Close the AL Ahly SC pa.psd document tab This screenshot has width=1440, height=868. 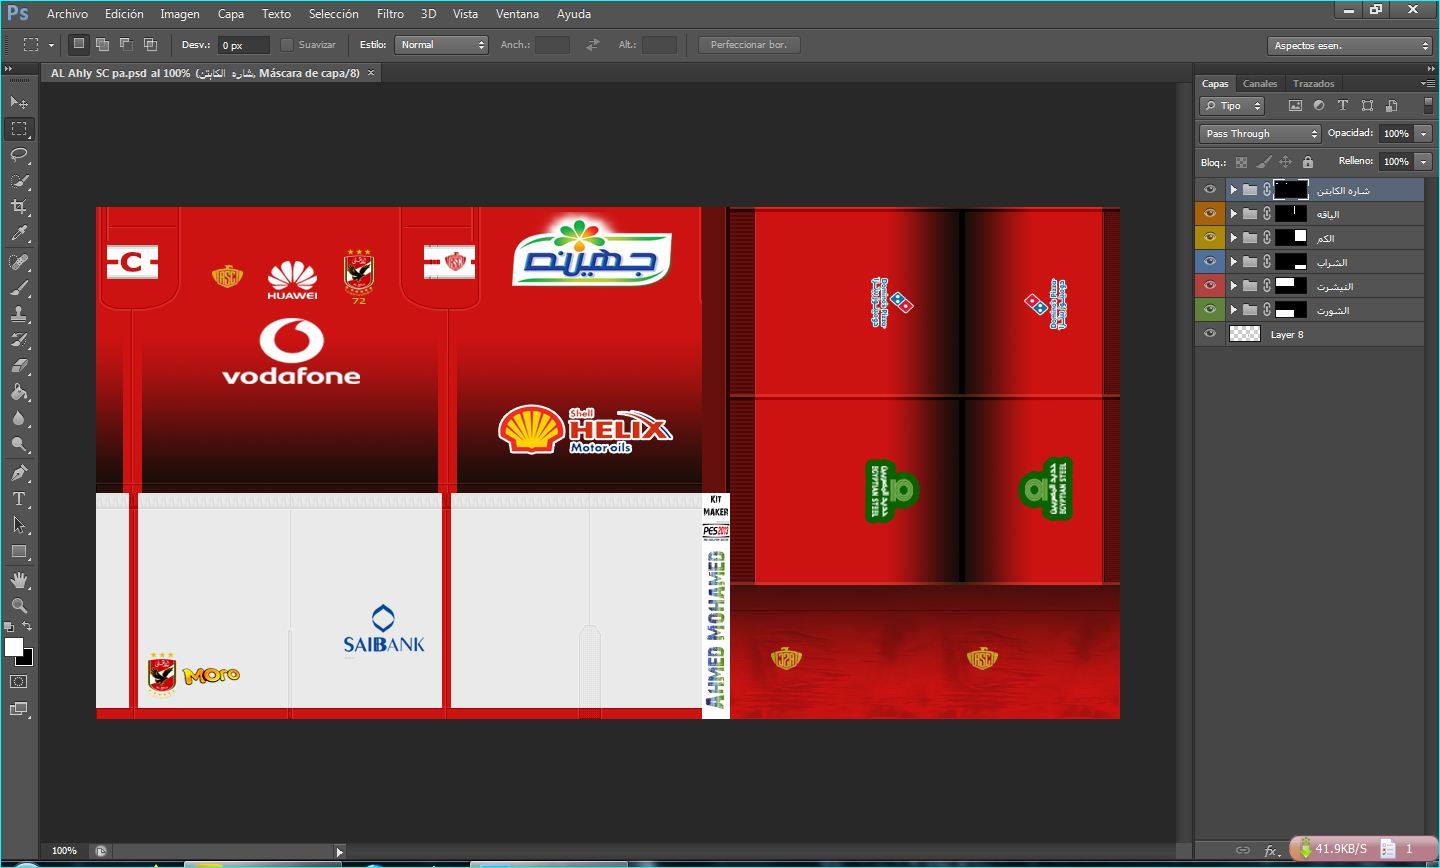[x=371, y=73]
